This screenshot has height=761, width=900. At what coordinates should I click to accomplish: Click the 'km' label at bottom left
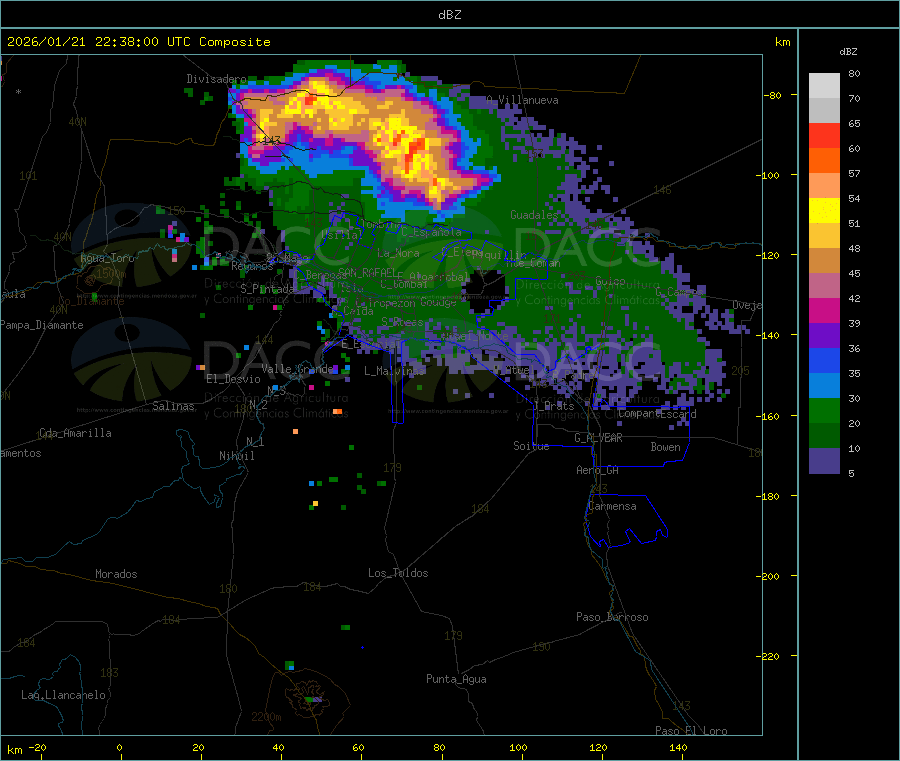[x=14, y=750]
